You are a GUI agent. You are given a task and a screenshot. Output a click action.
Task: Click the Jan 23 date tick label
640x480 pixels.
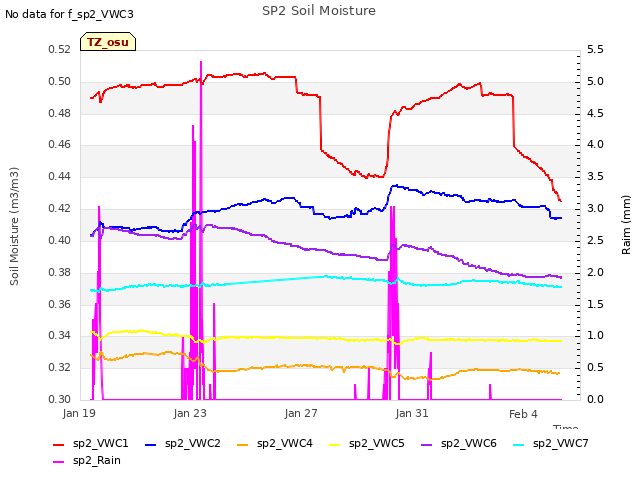click(190, 413)
